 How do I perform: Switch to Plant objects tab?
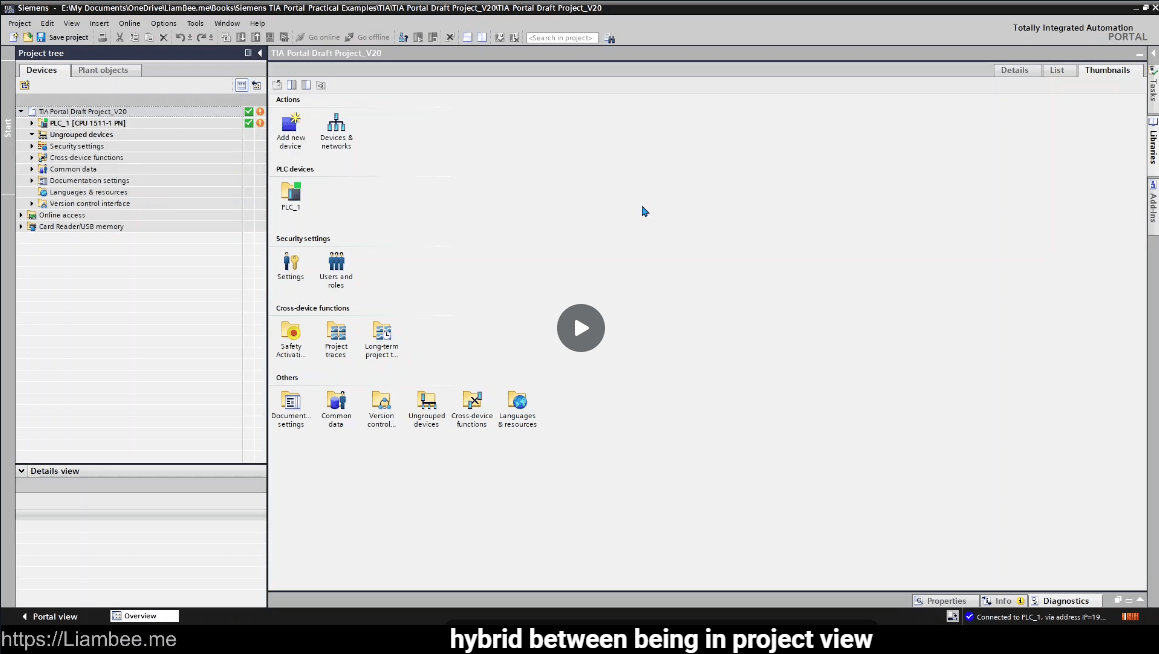pos(103,70)
